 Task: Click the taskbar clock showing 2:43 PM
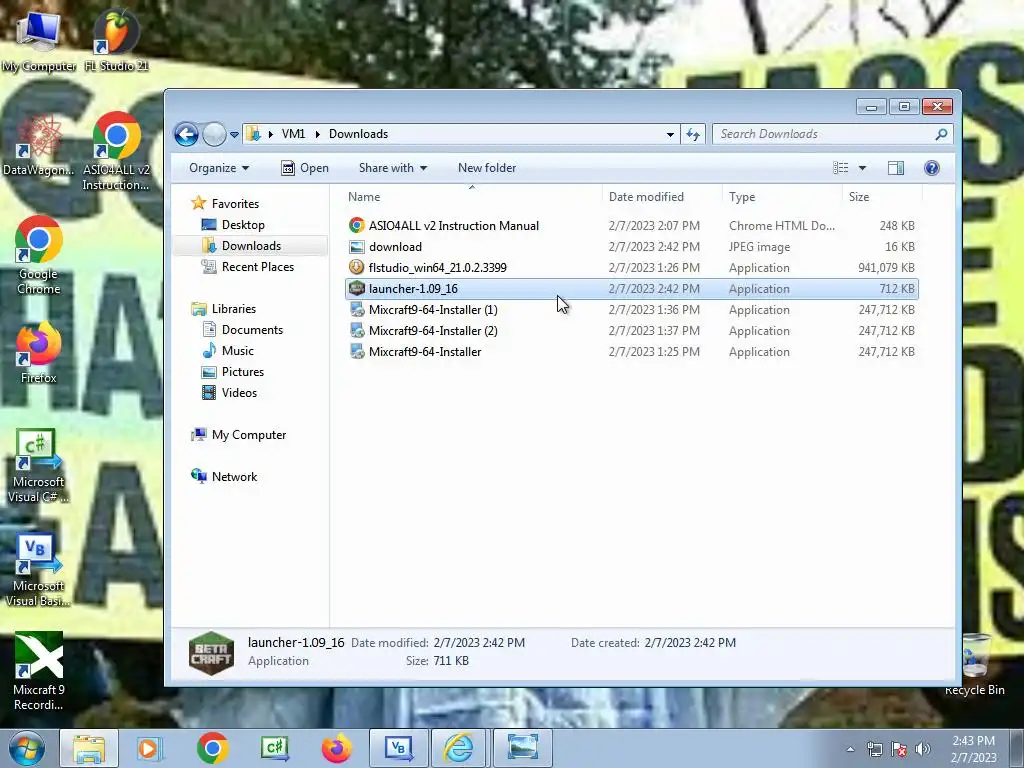tap(973, 749)
